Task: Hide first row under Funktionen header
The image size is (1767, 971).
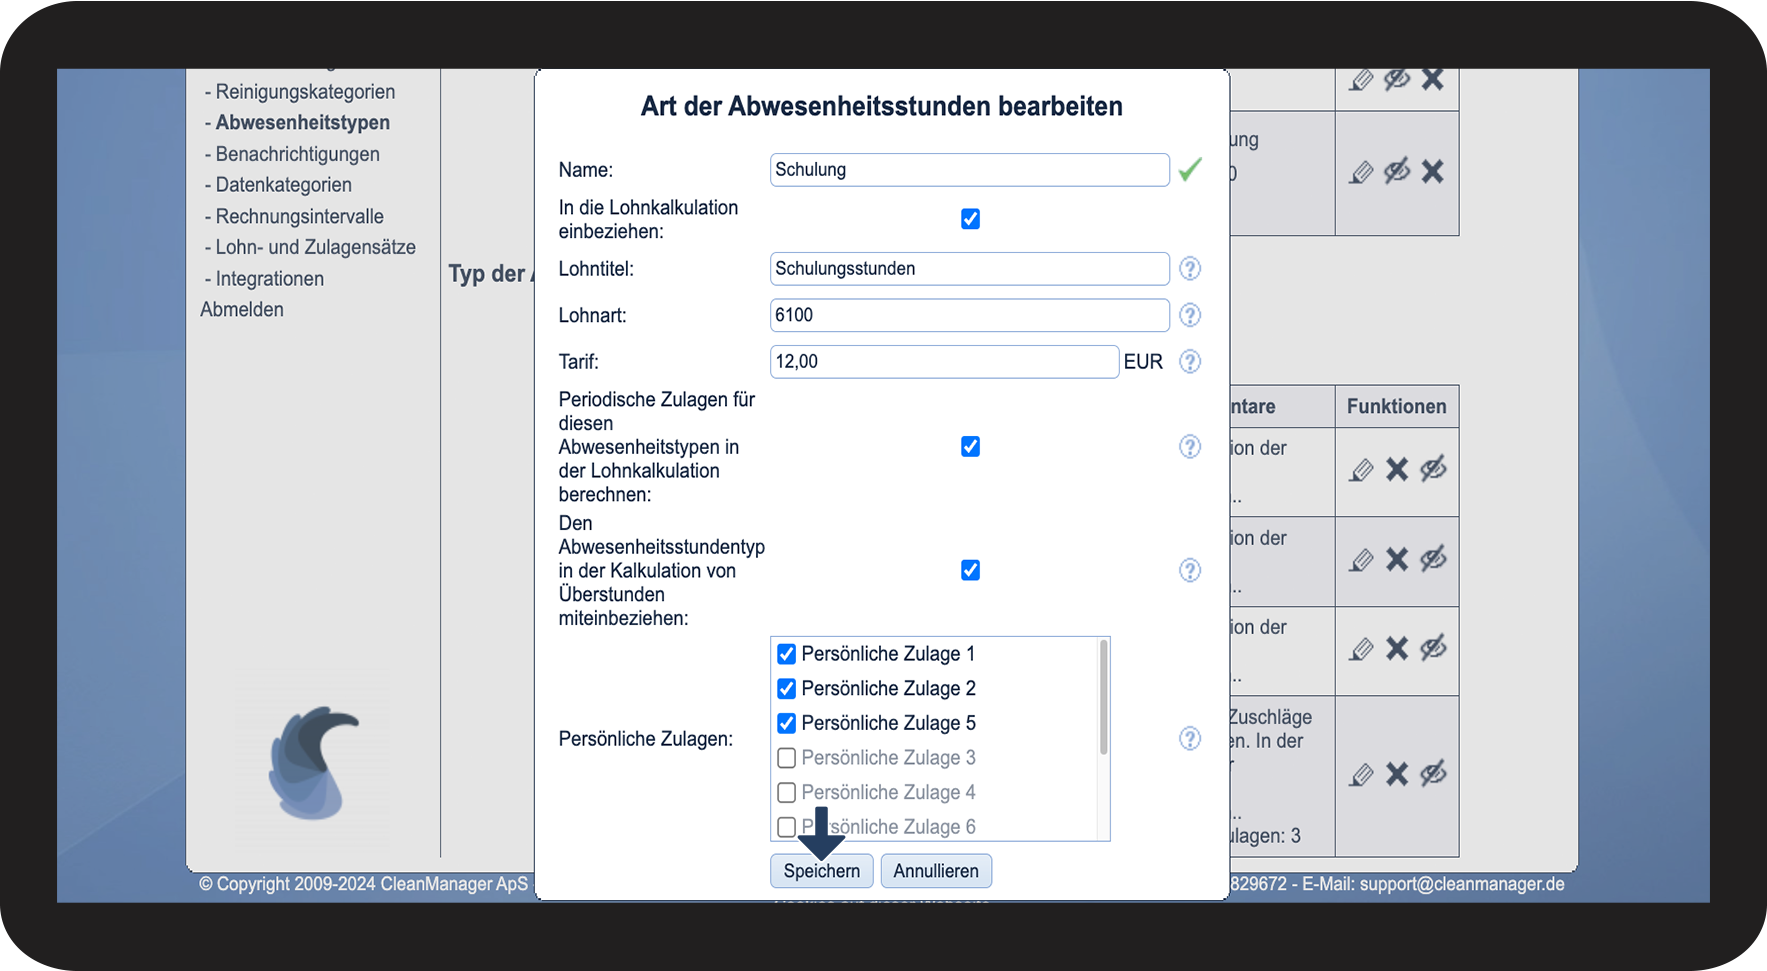Action: (1433, 468)
